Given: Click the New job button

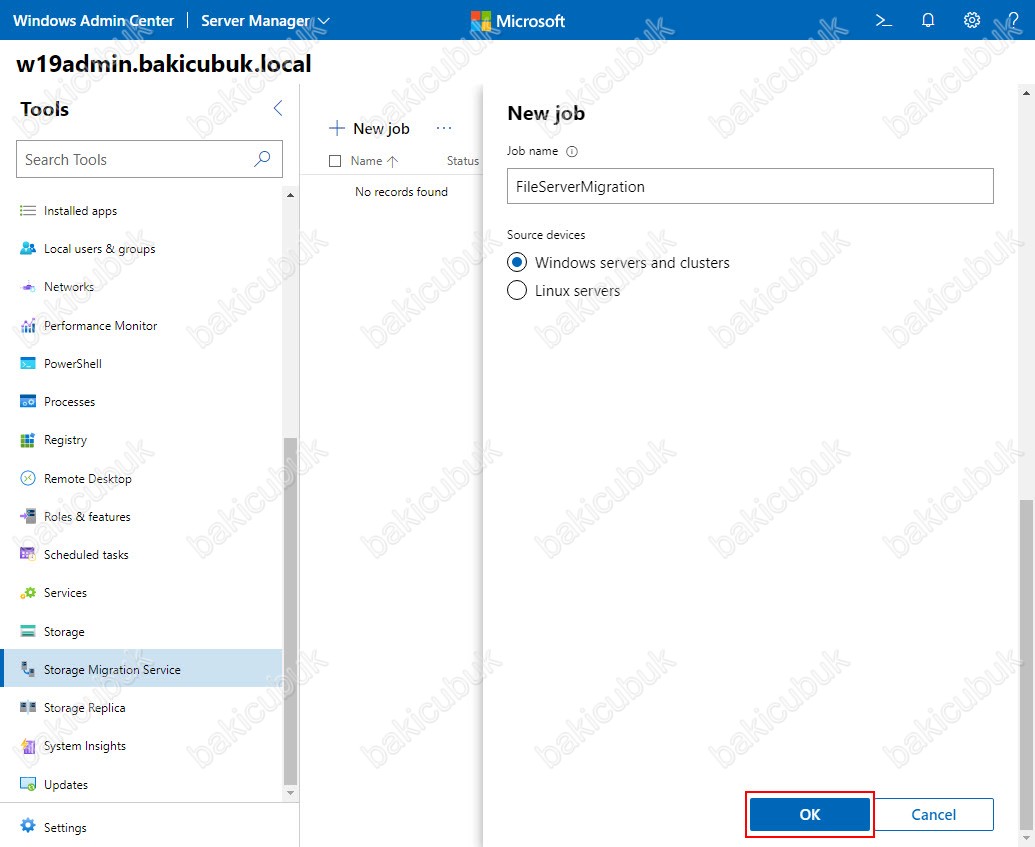Looking at the screenshot, I should coord(370,128).
